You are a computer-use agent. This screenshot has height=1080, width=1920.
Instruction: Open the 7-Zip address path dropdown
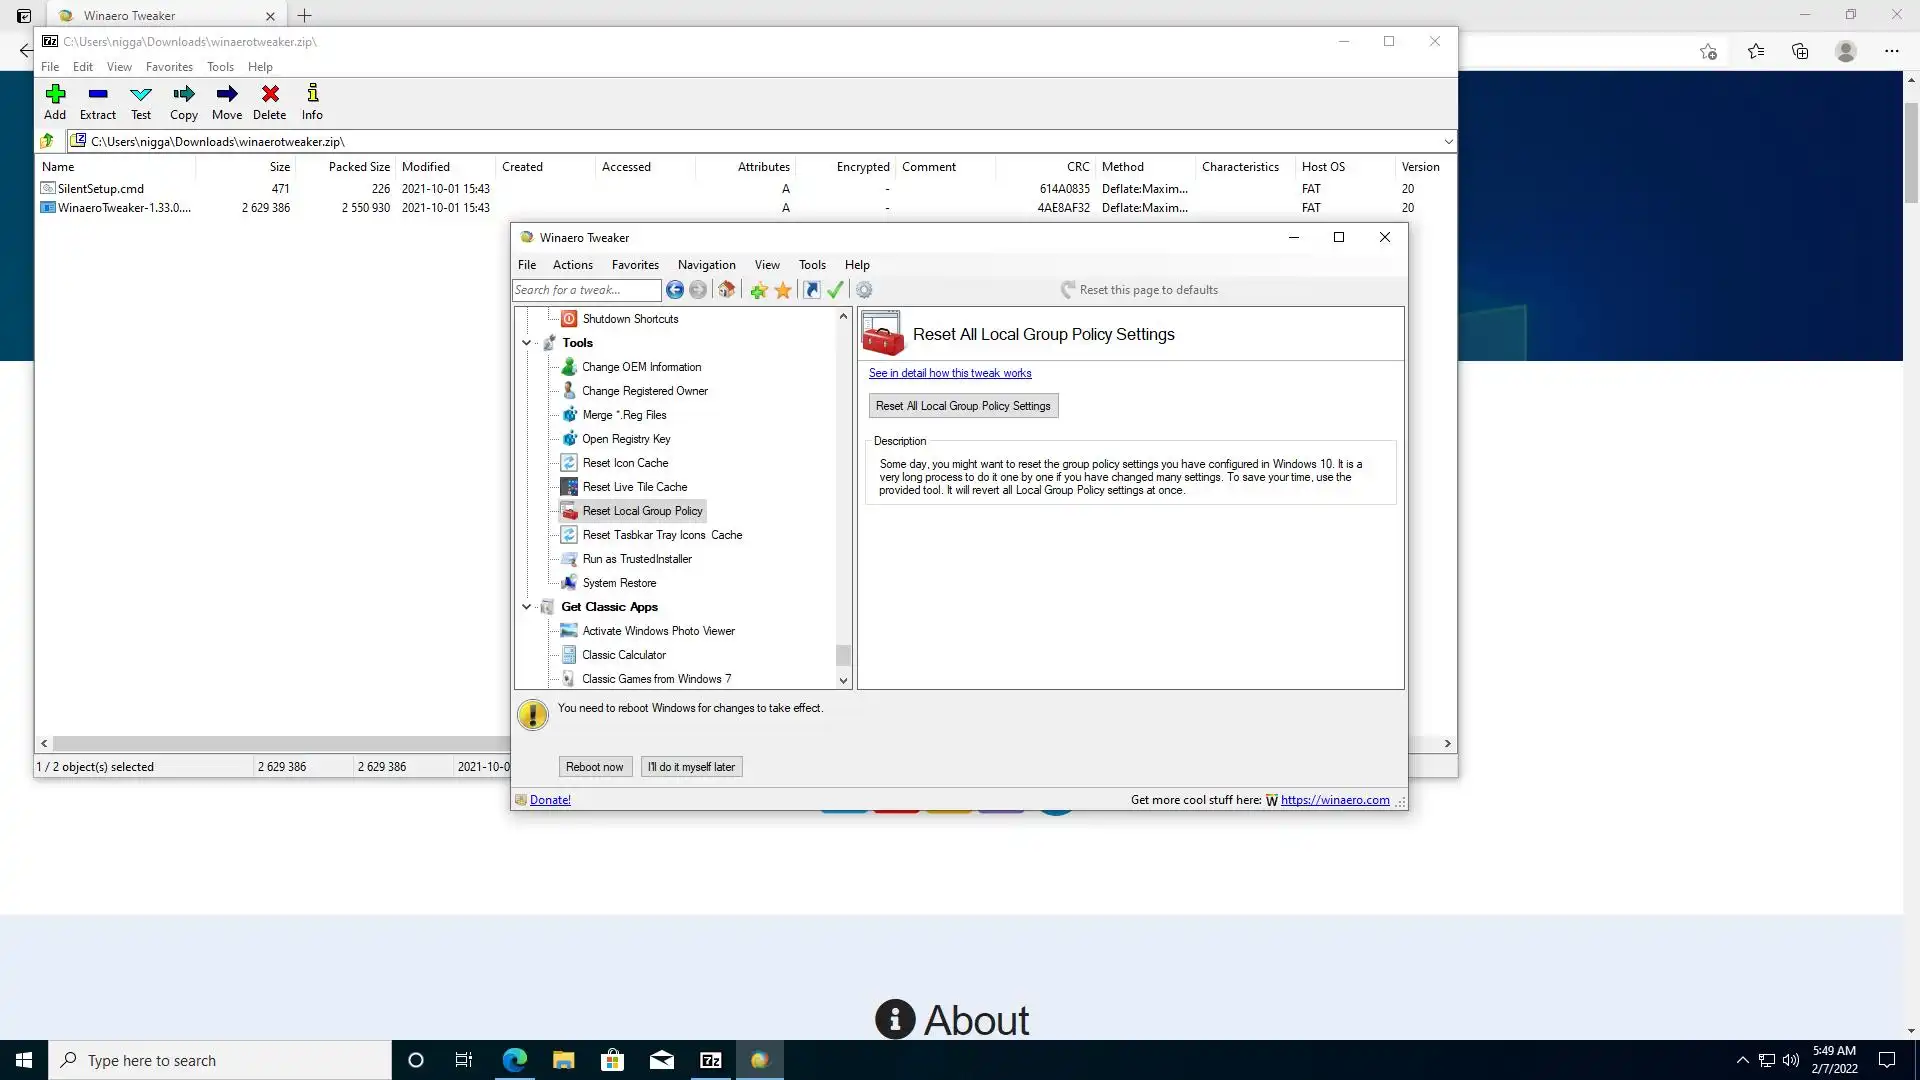point(1447,141)
